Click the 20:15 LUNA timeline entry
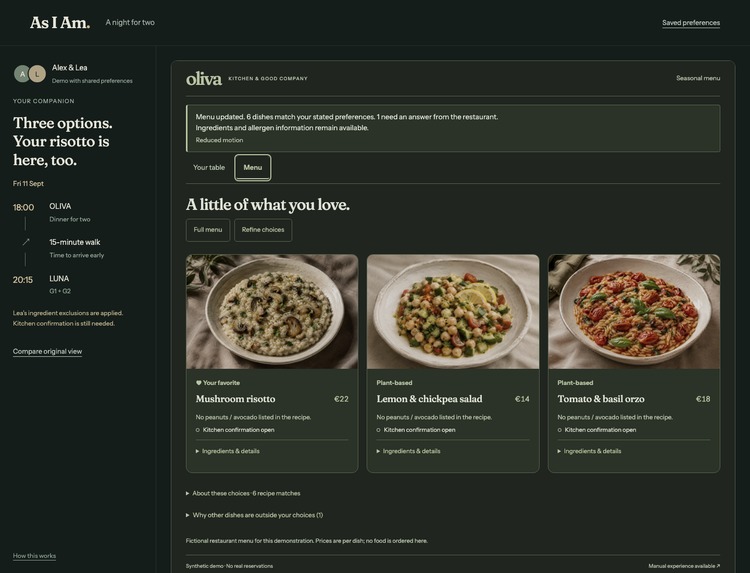 42,284
